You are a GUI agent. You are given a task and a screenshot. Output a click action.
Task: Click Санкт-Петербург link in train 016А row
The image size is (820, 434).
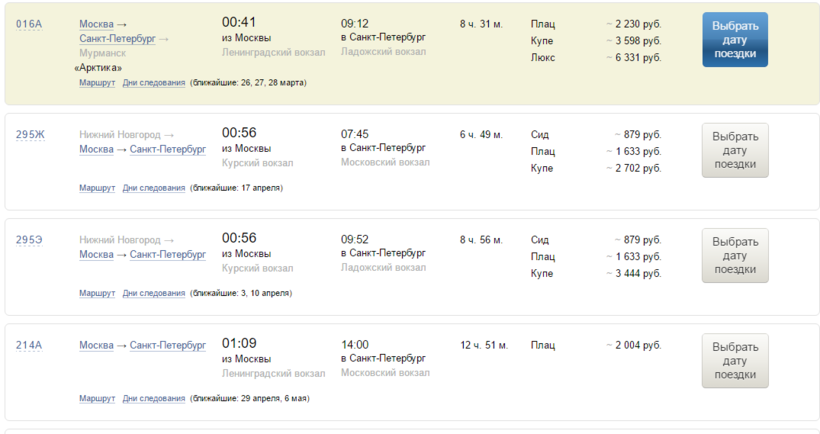[117, 39]
